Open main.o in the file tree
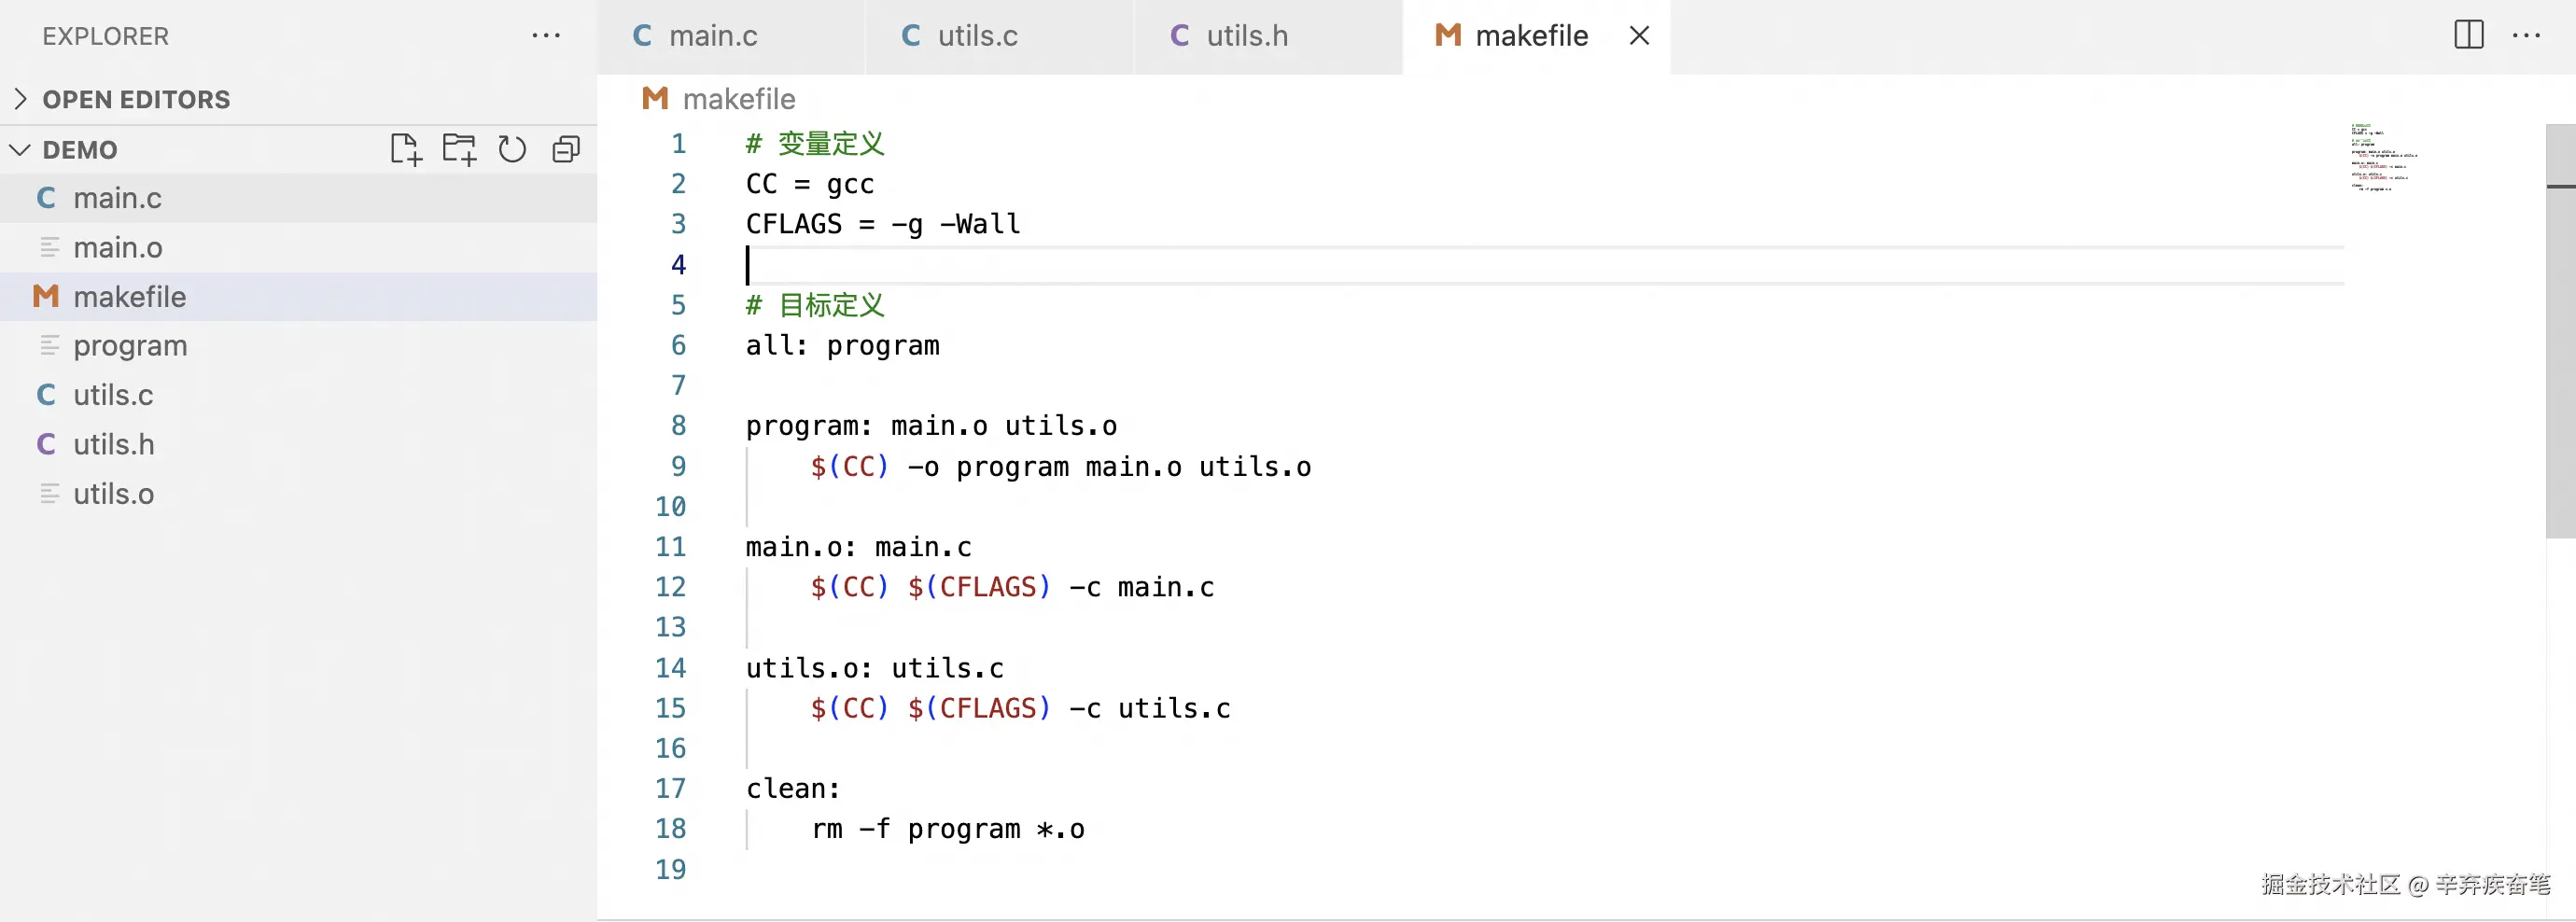The image size is (2576, 922). tap(118, 247)
